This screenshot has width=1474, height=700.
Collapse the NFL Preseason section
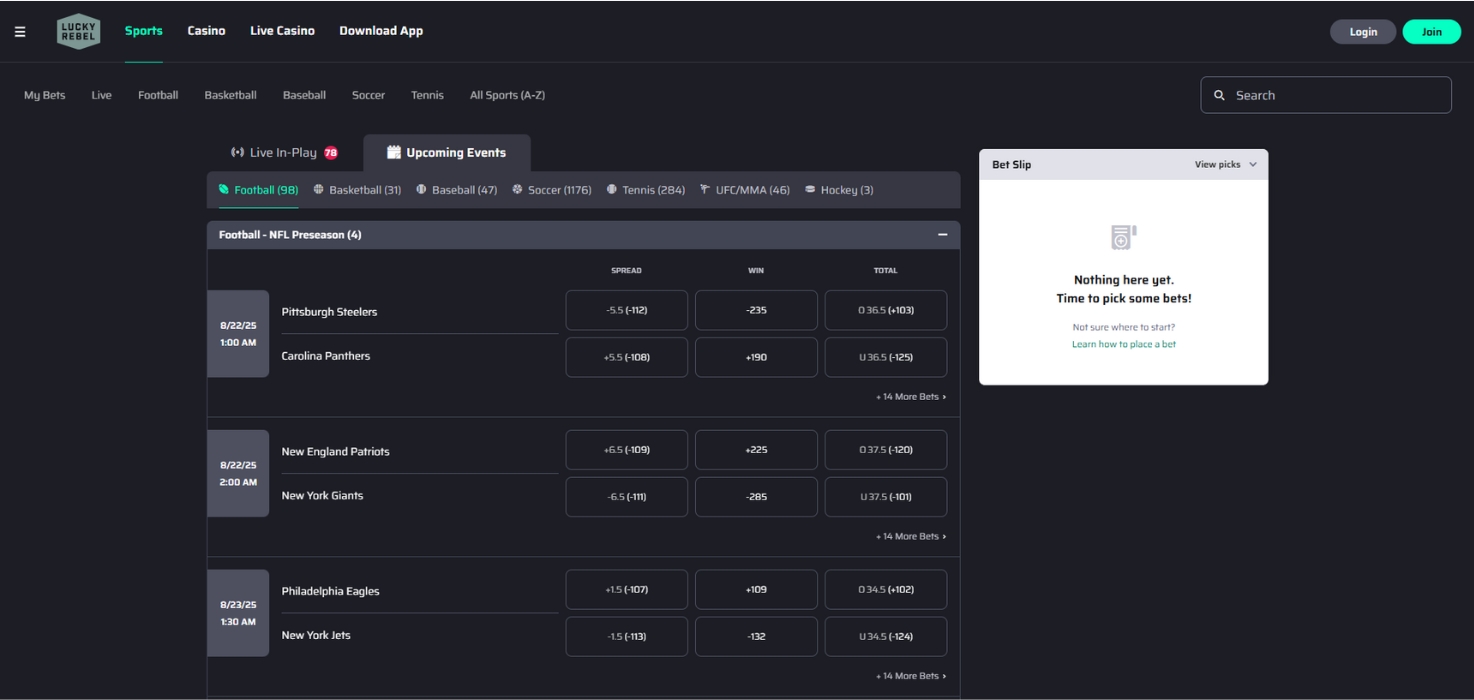click(941, 234)
